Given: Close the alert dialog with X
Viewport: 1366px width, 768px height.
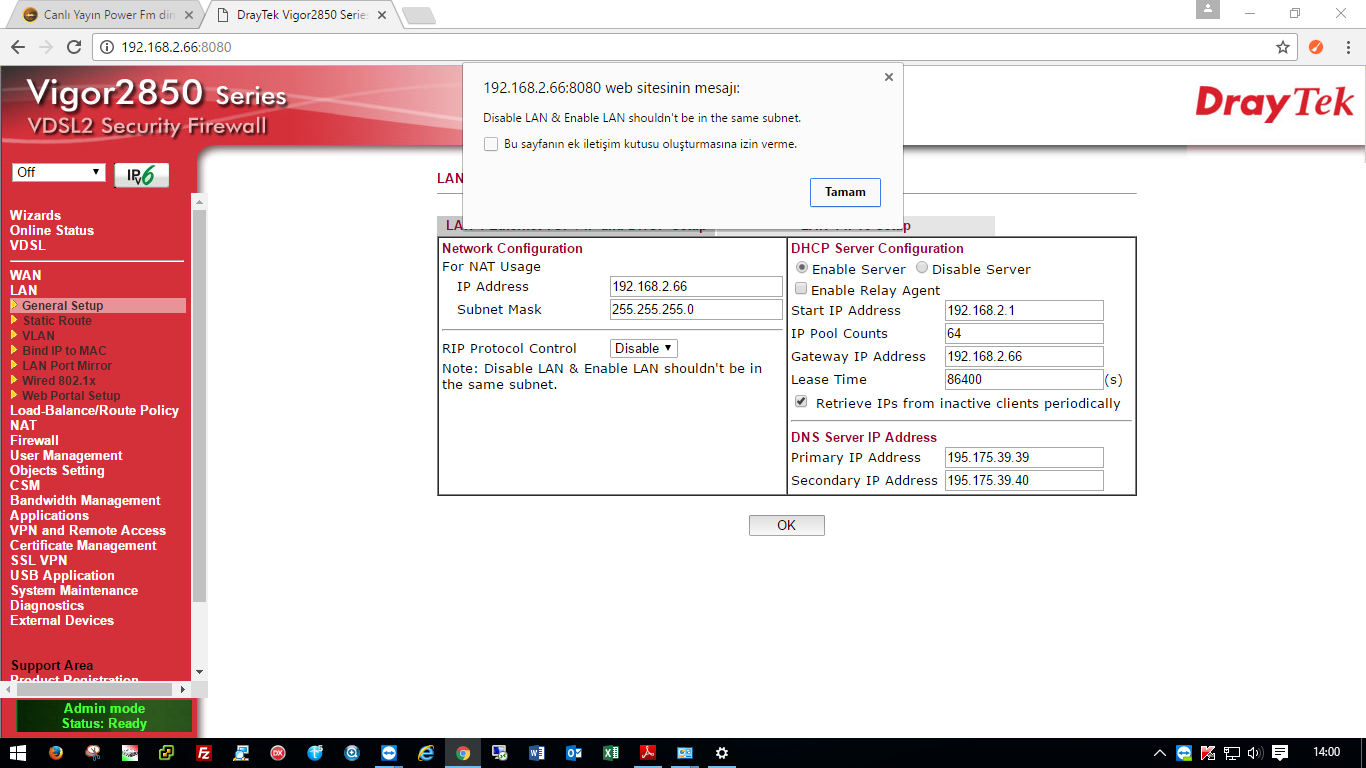Looking at the screenshot, I should (888, 77).
